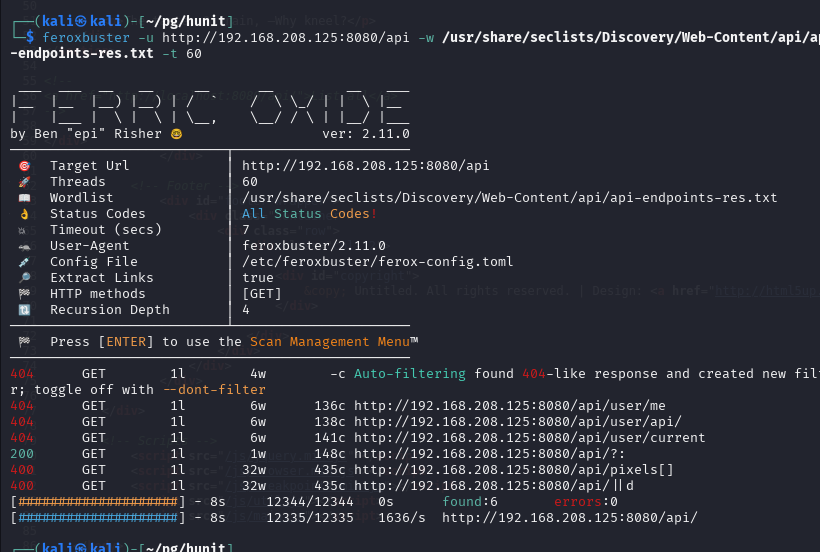The image size is (820, 552).
Task: Click the '148c' size on the 200 row
Action: coord(329,454)
